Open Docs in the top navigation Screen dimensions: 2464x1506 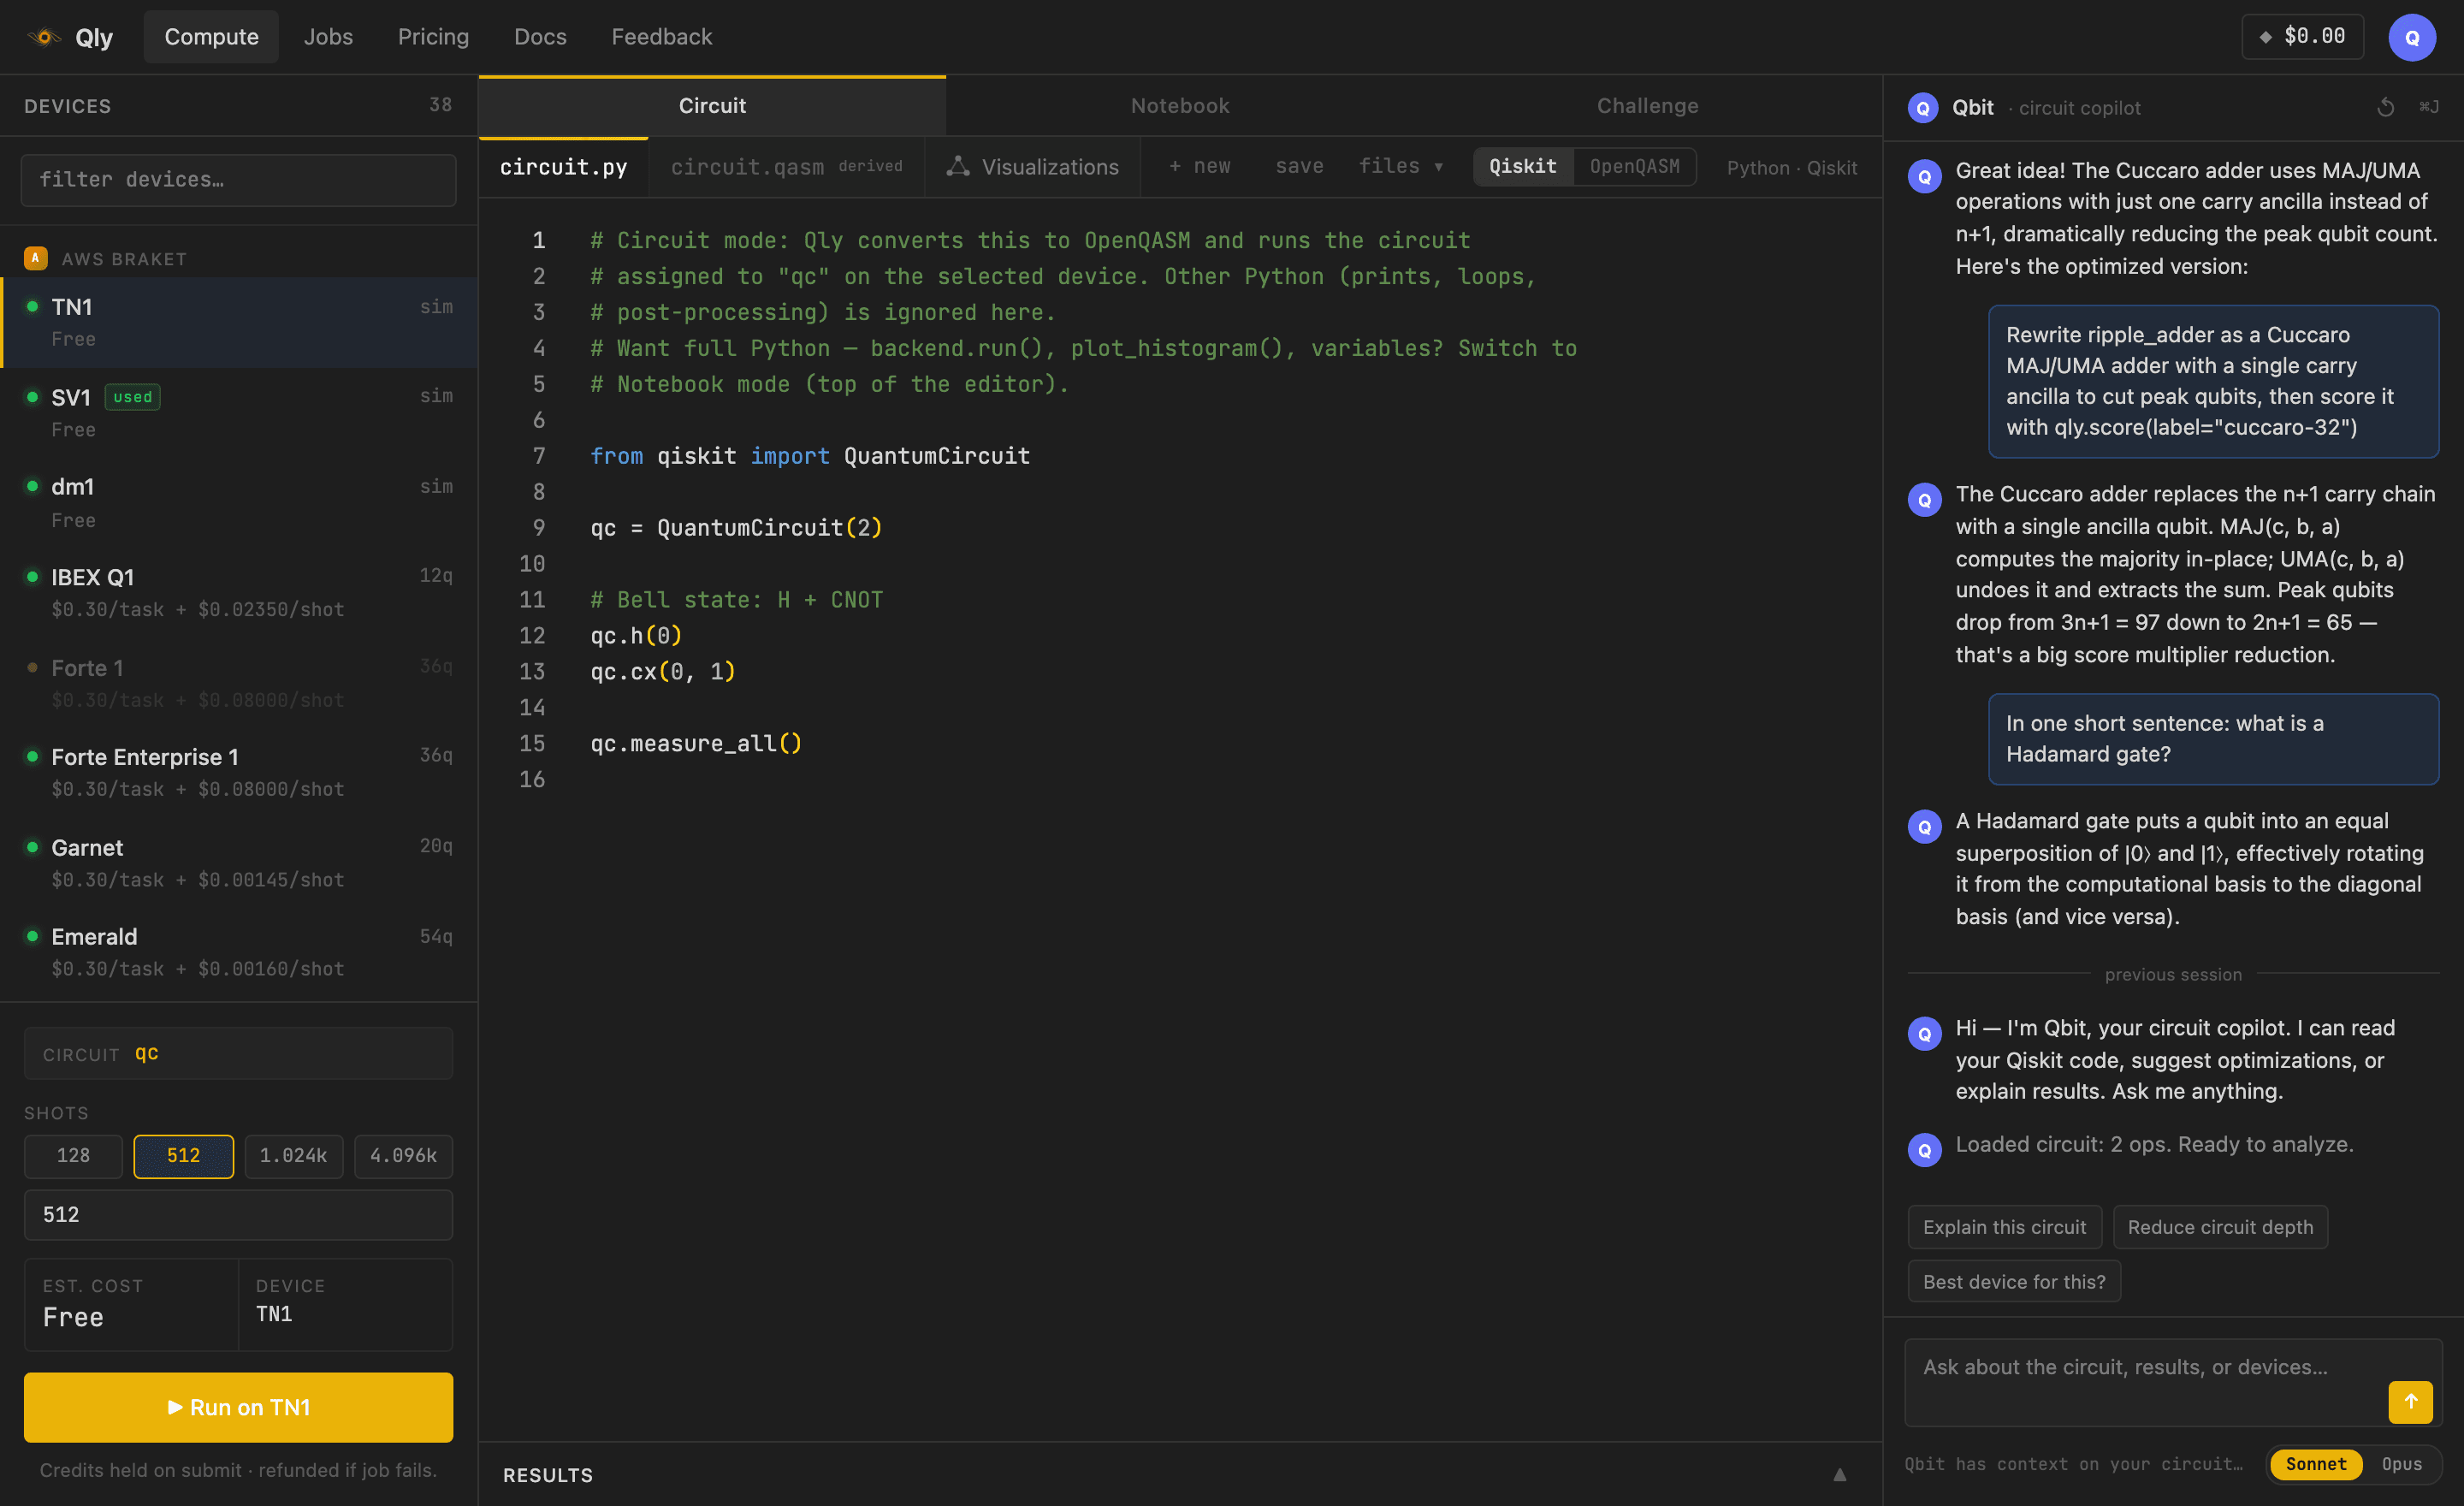point(540,37)
